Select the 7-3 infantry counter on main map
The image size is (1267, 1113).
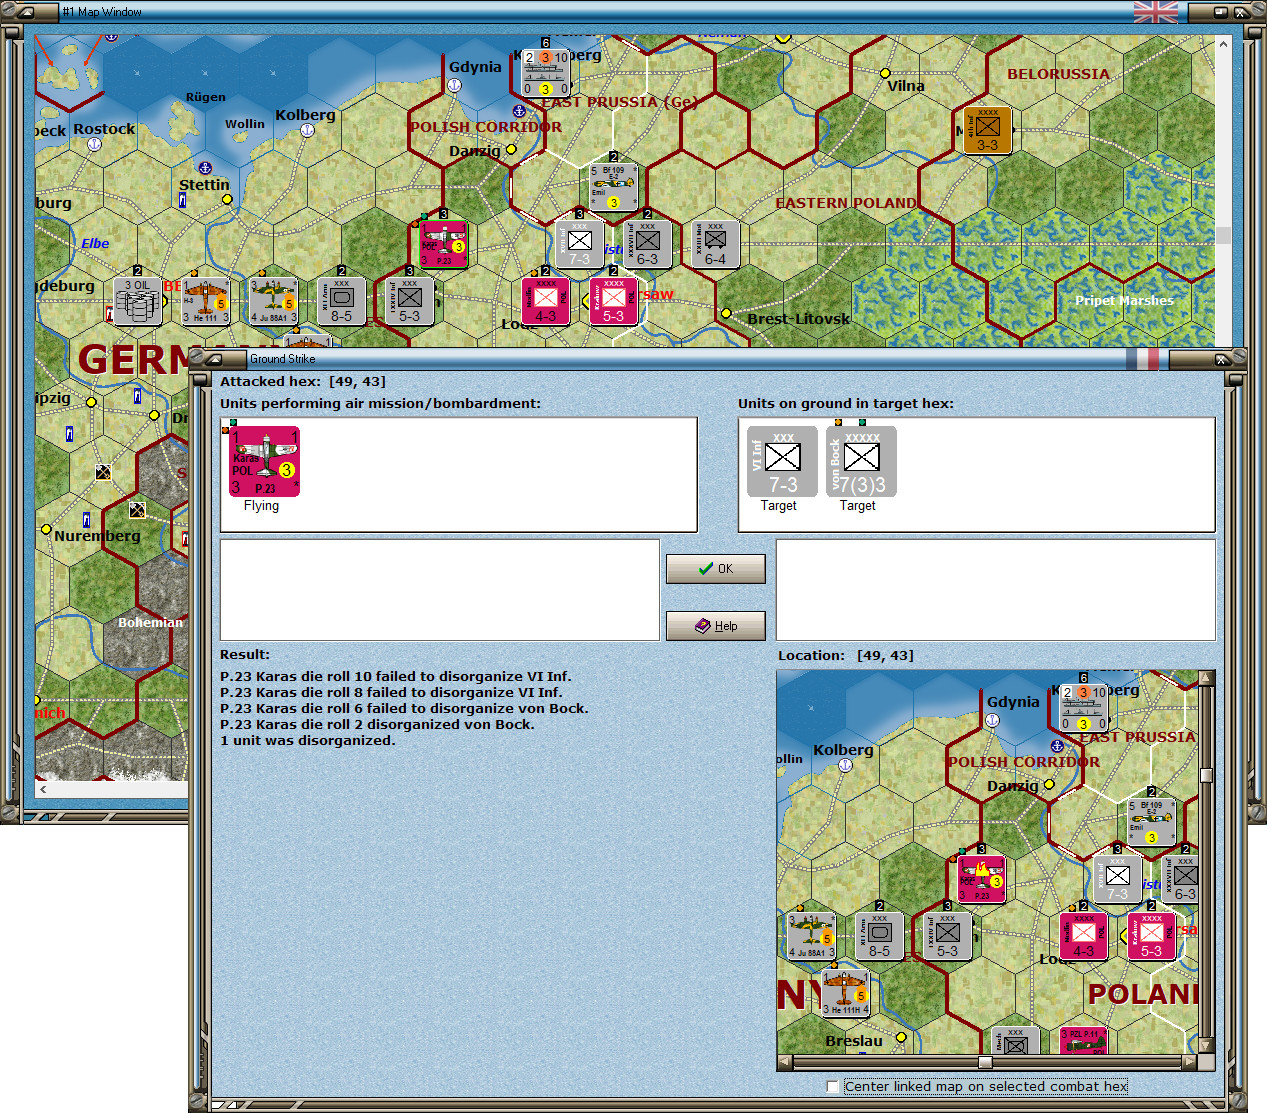click(x=579, y=244)
